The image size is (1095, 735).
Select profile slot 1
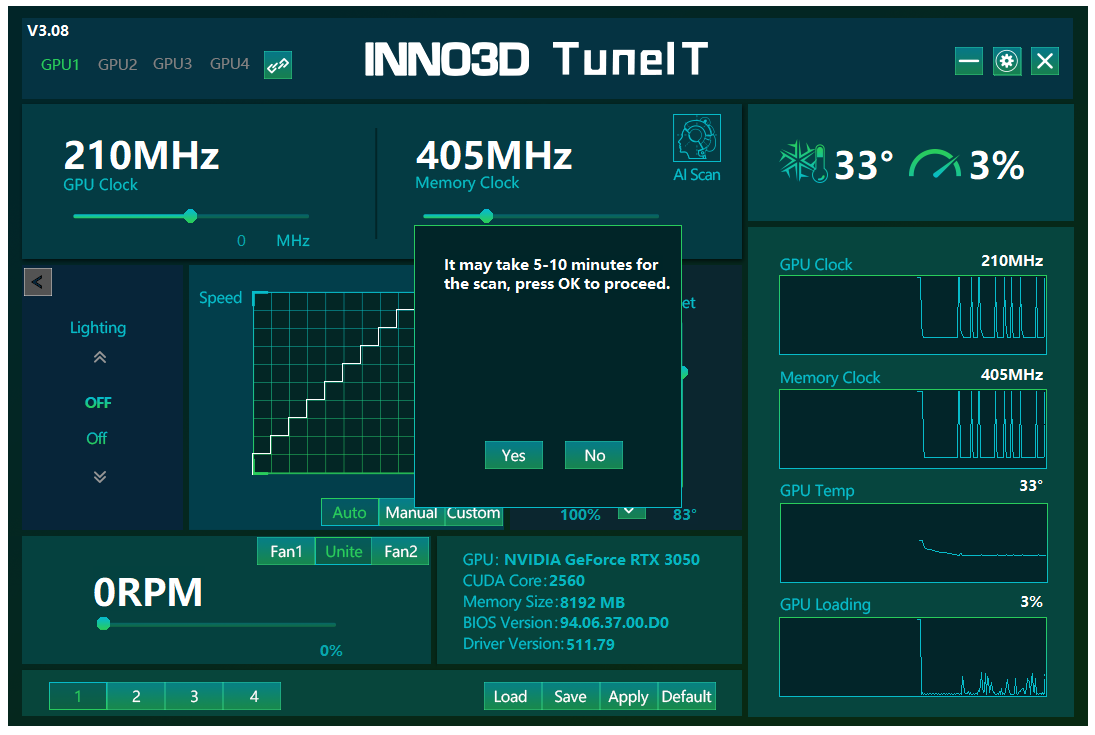(x=78, y=696)
